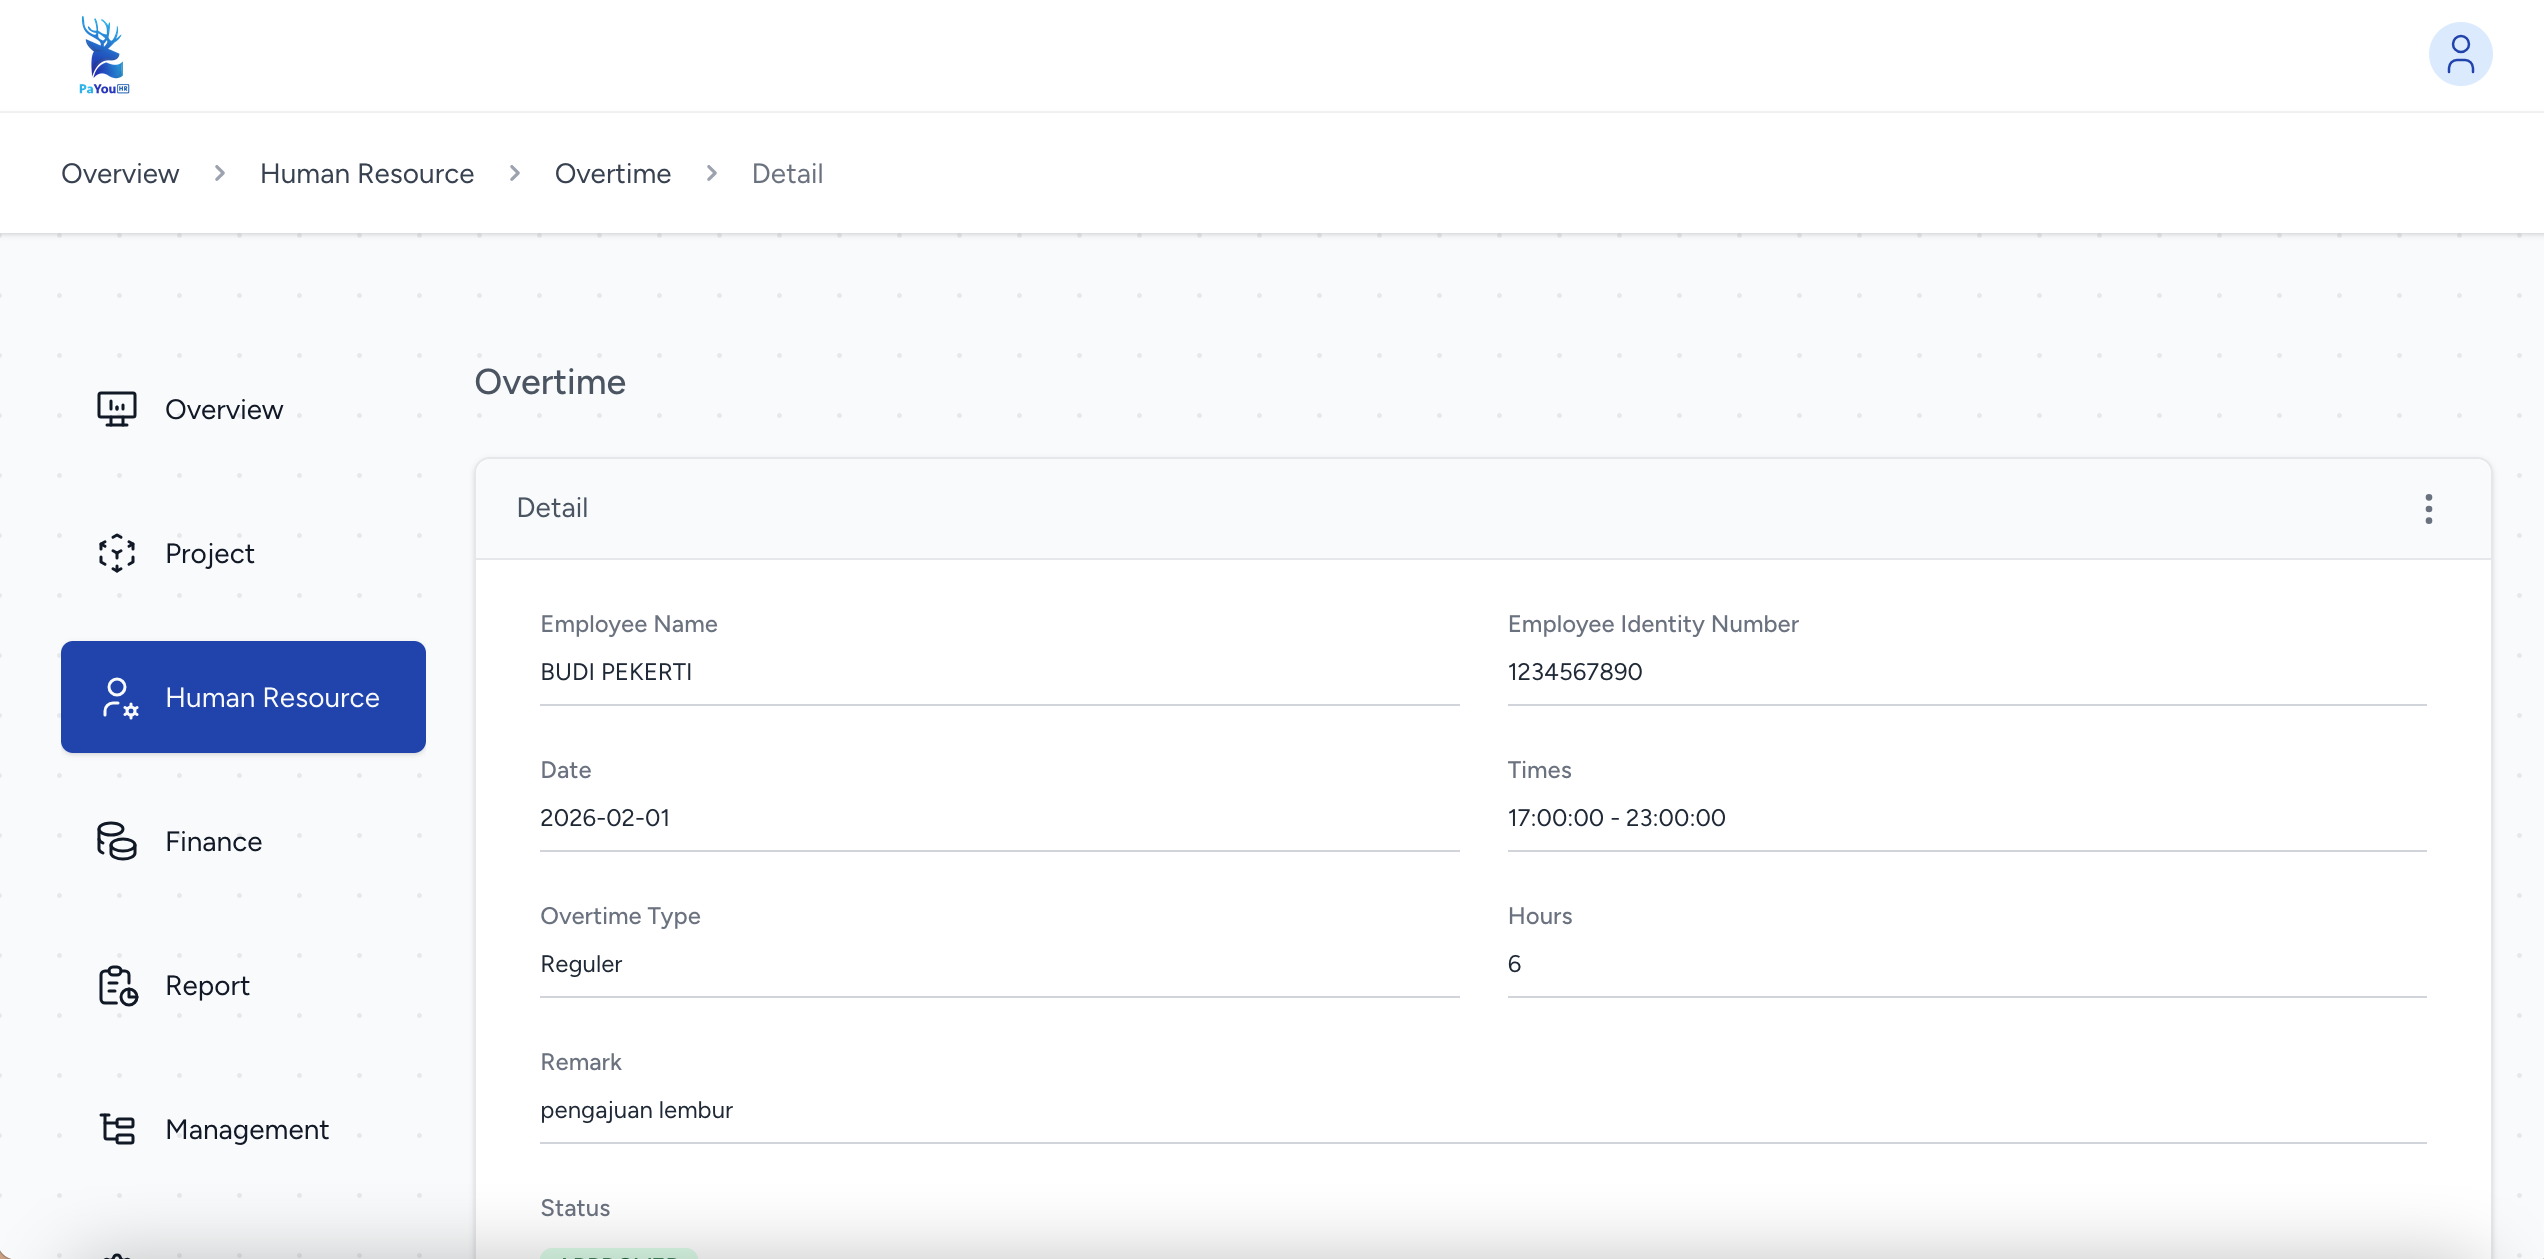Open the user profile avatar icon
The height and width of the screenshot is (1259, 2544).
(x=2459, y=55)
